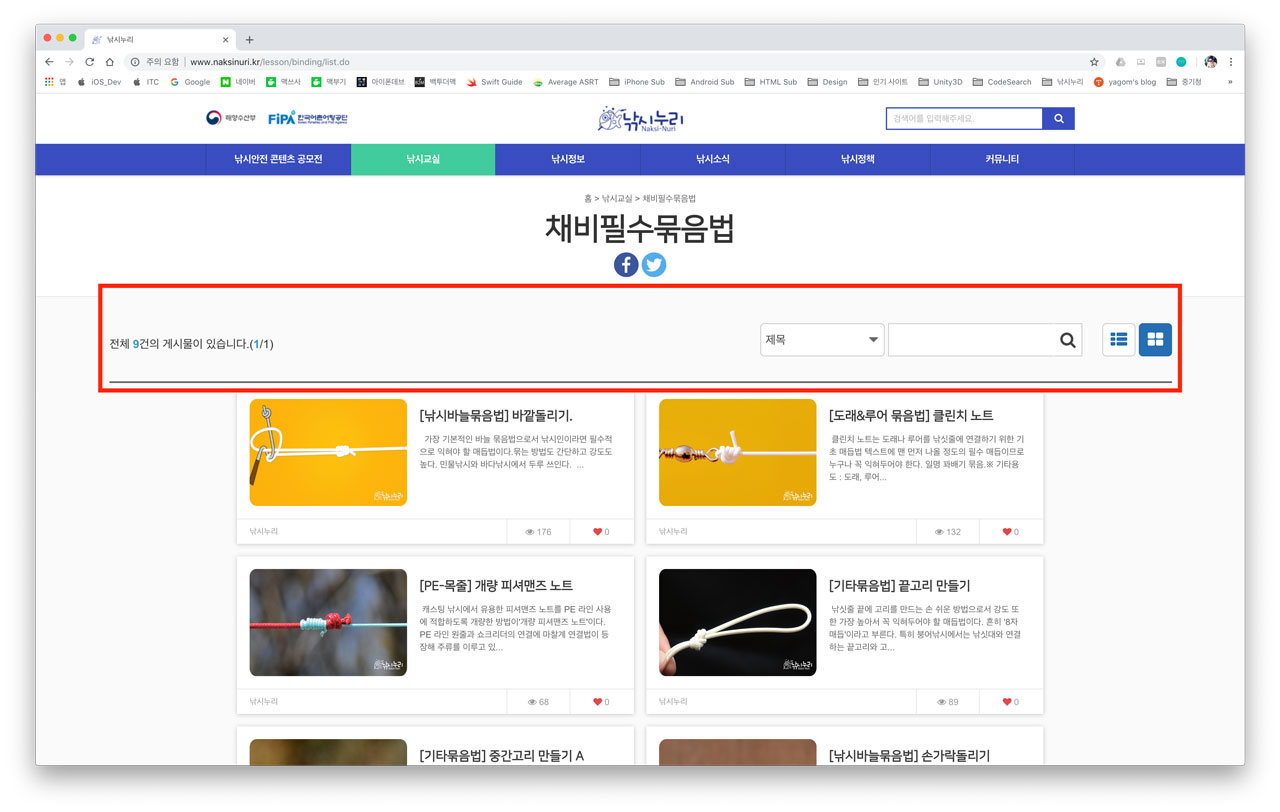Select the grid view layout toggle
This screenshot has width=1280, height=812.
pos(1155,339)
